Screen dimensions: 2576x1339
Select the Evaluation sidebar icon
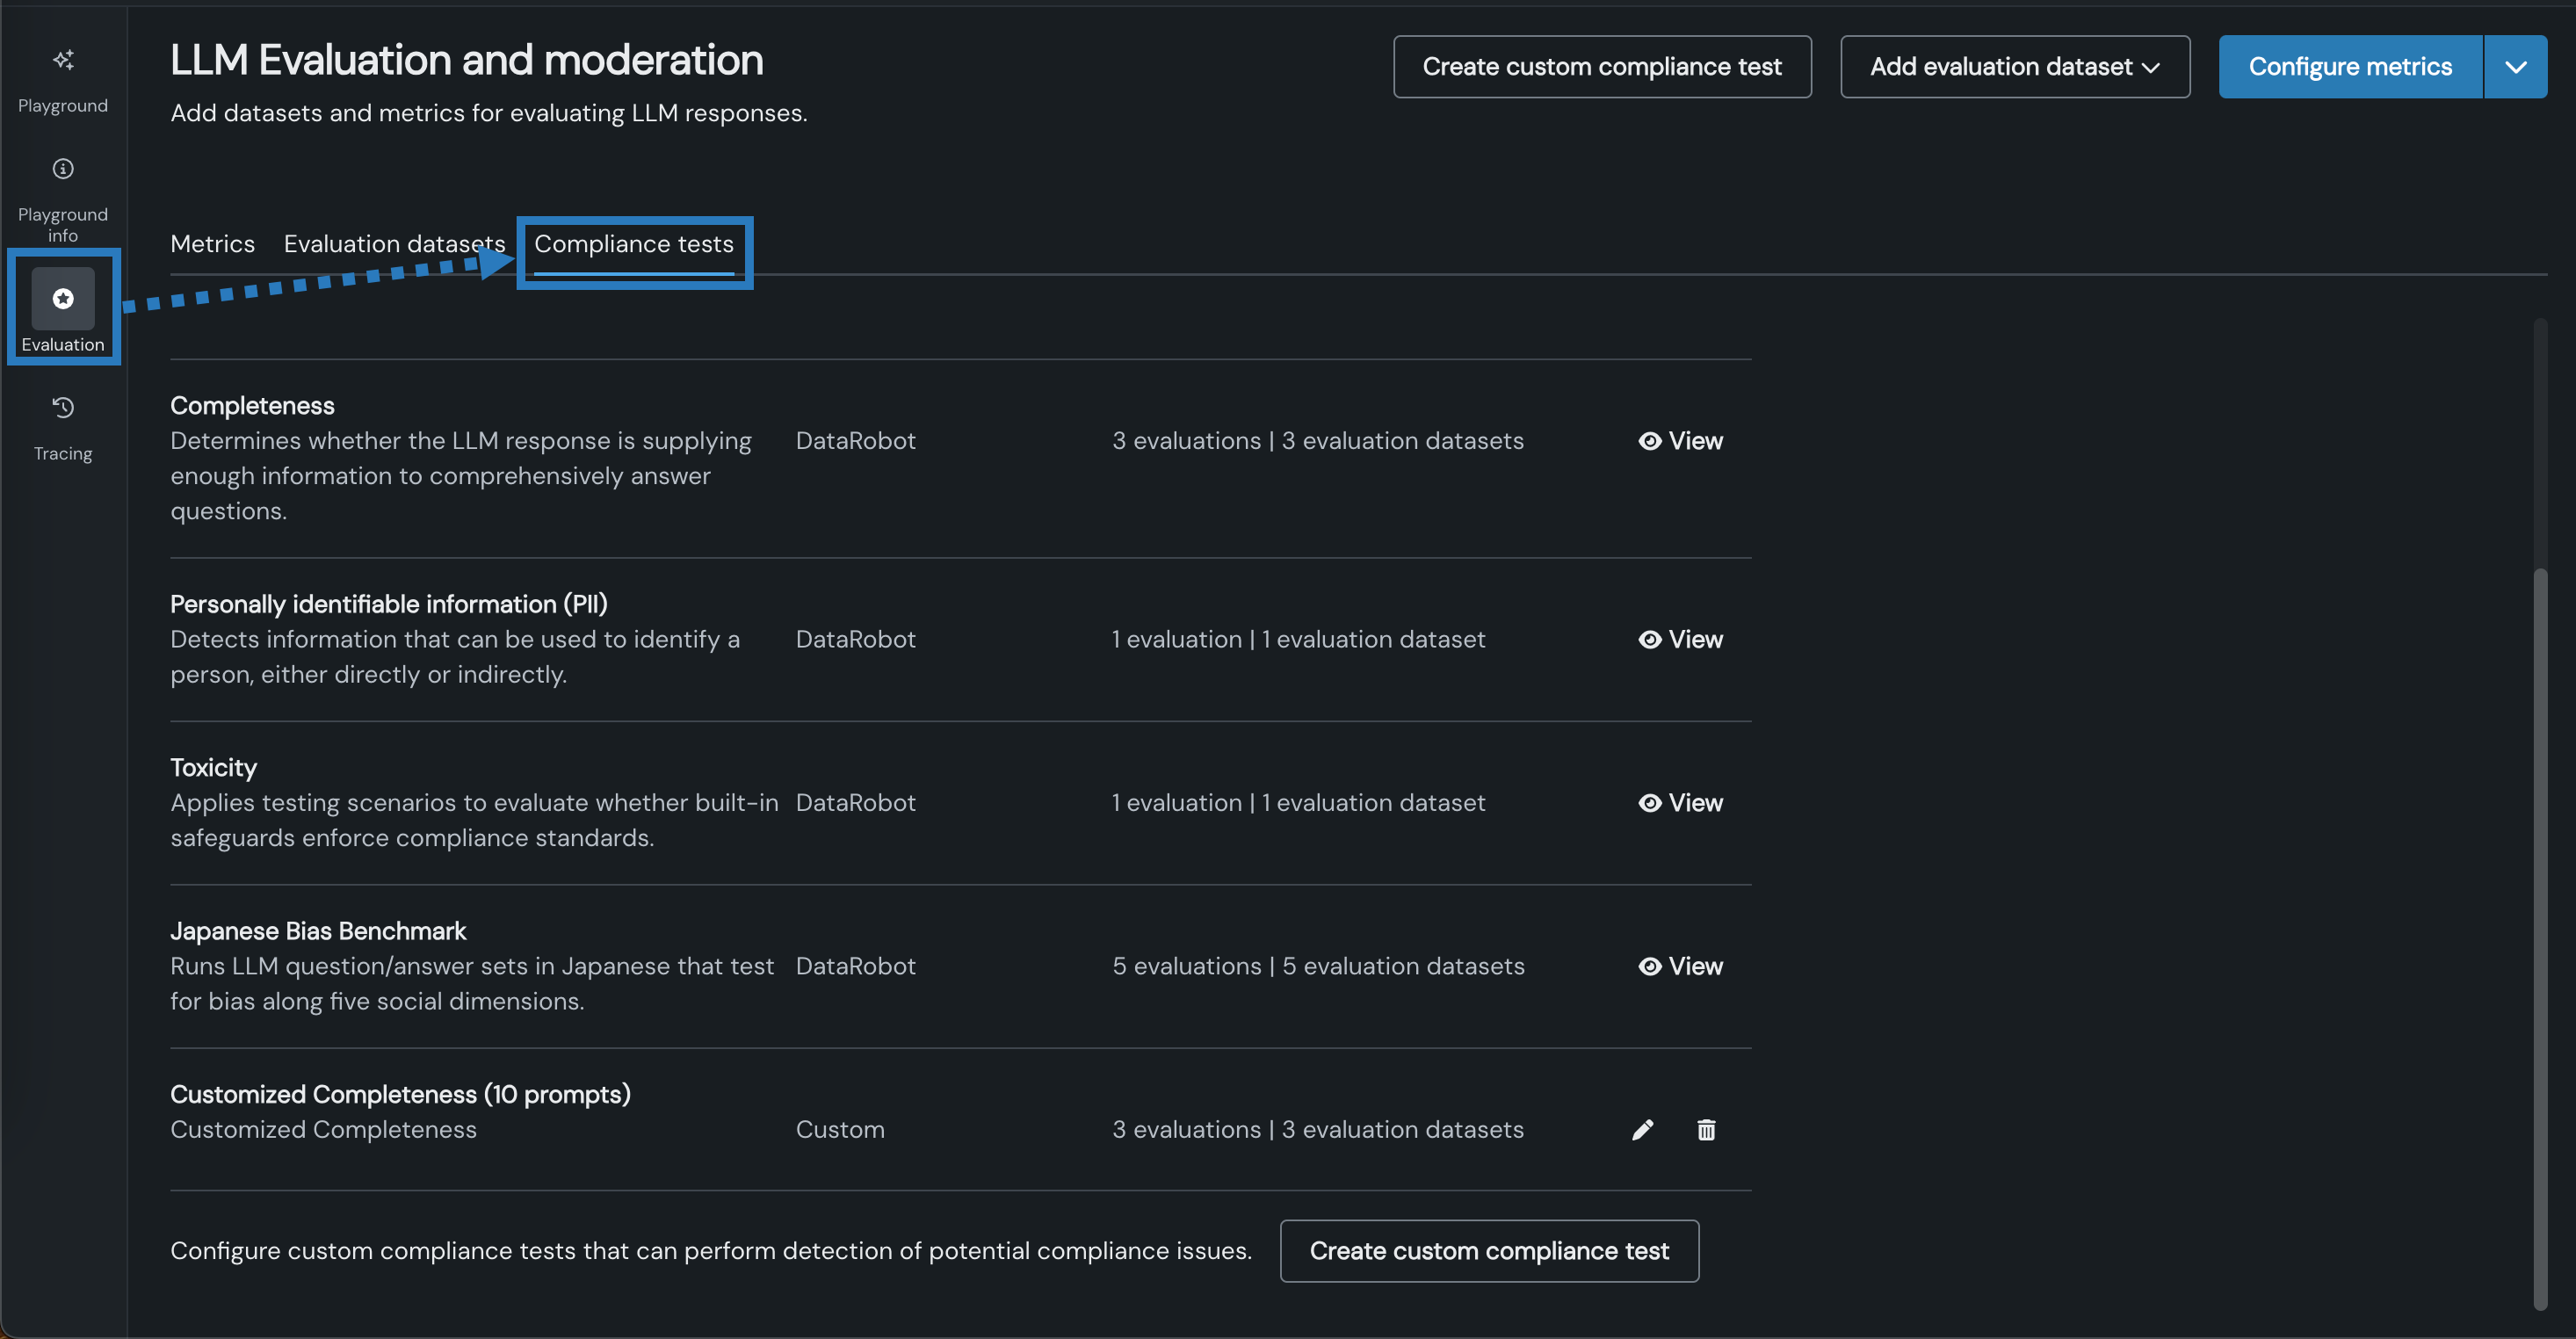click(63, 299)
